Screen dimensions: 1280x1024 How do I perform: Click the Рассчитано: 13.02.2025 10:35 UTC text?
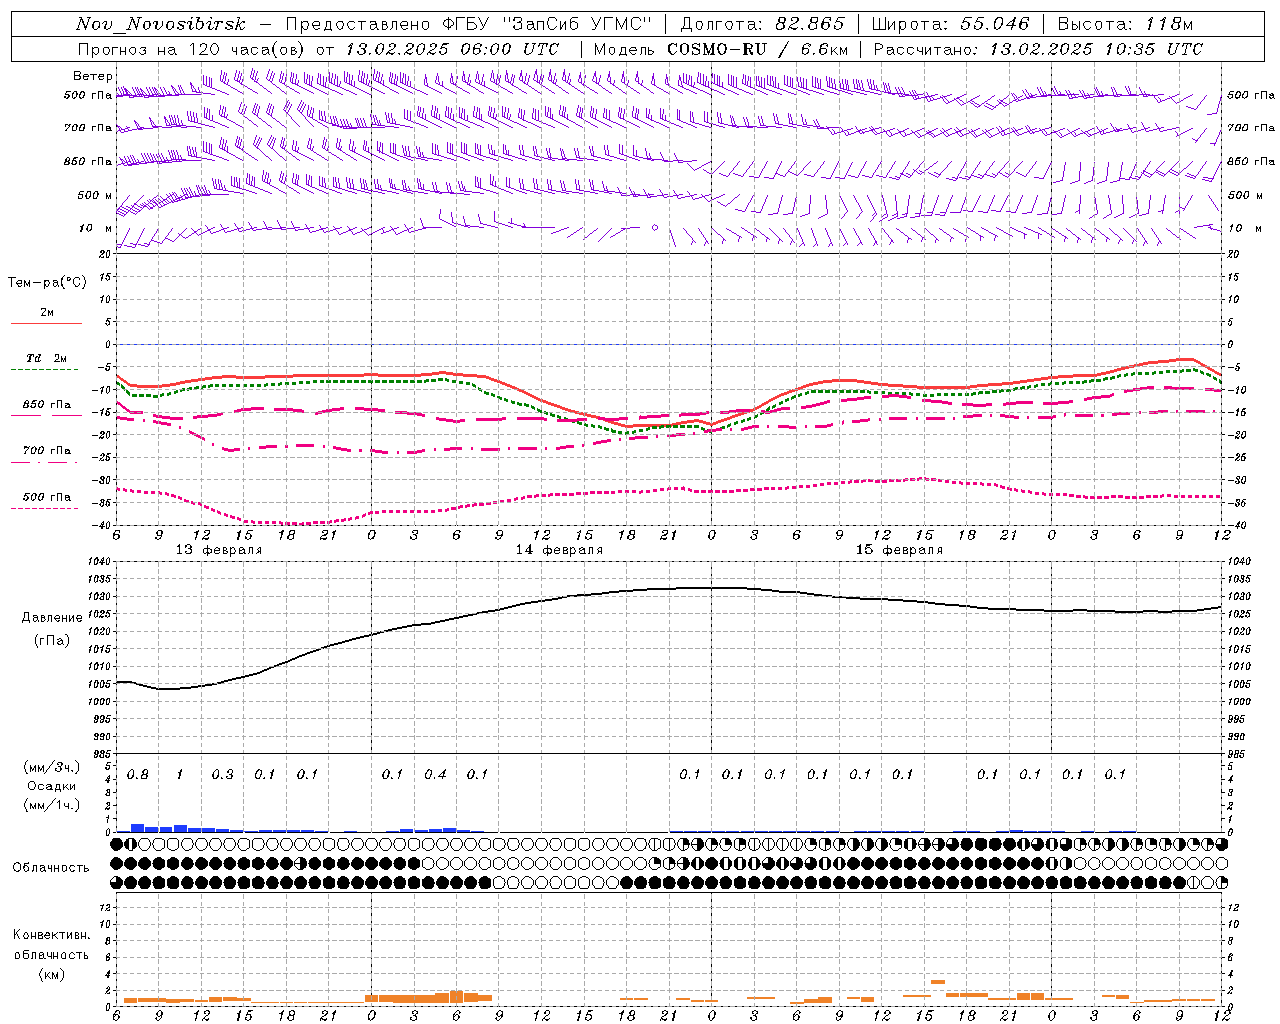click(1038, 49)
